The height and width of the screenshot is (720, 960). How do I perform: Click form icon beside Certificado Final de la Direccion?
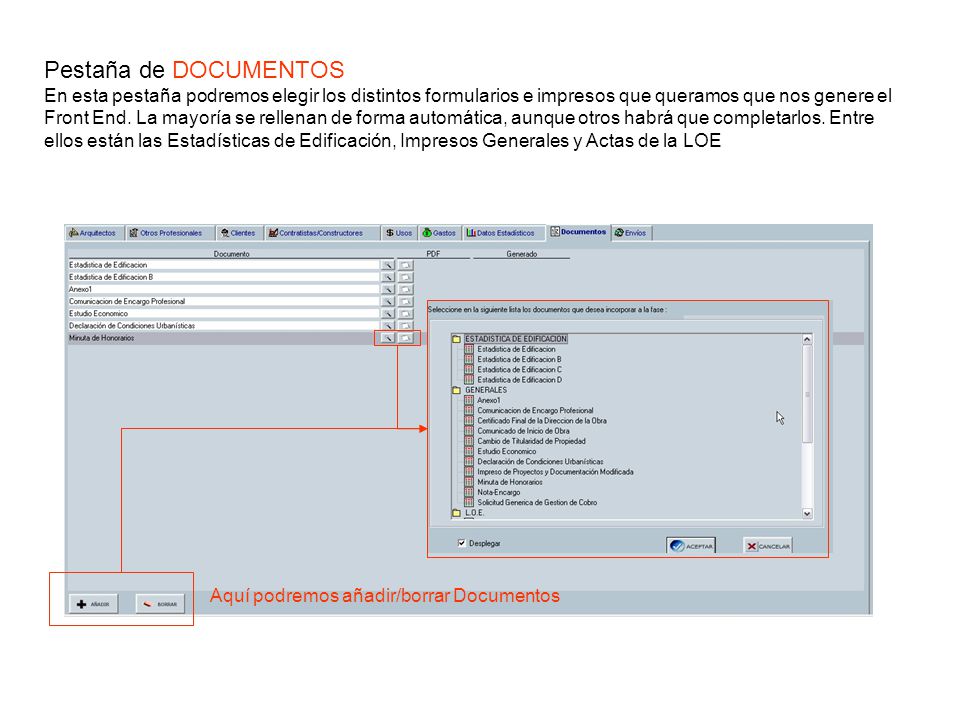tap(469, 421)
